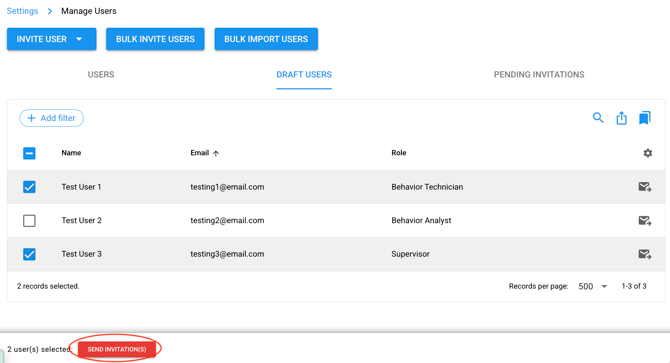Click the Invite User button

[x=52, y=39]
